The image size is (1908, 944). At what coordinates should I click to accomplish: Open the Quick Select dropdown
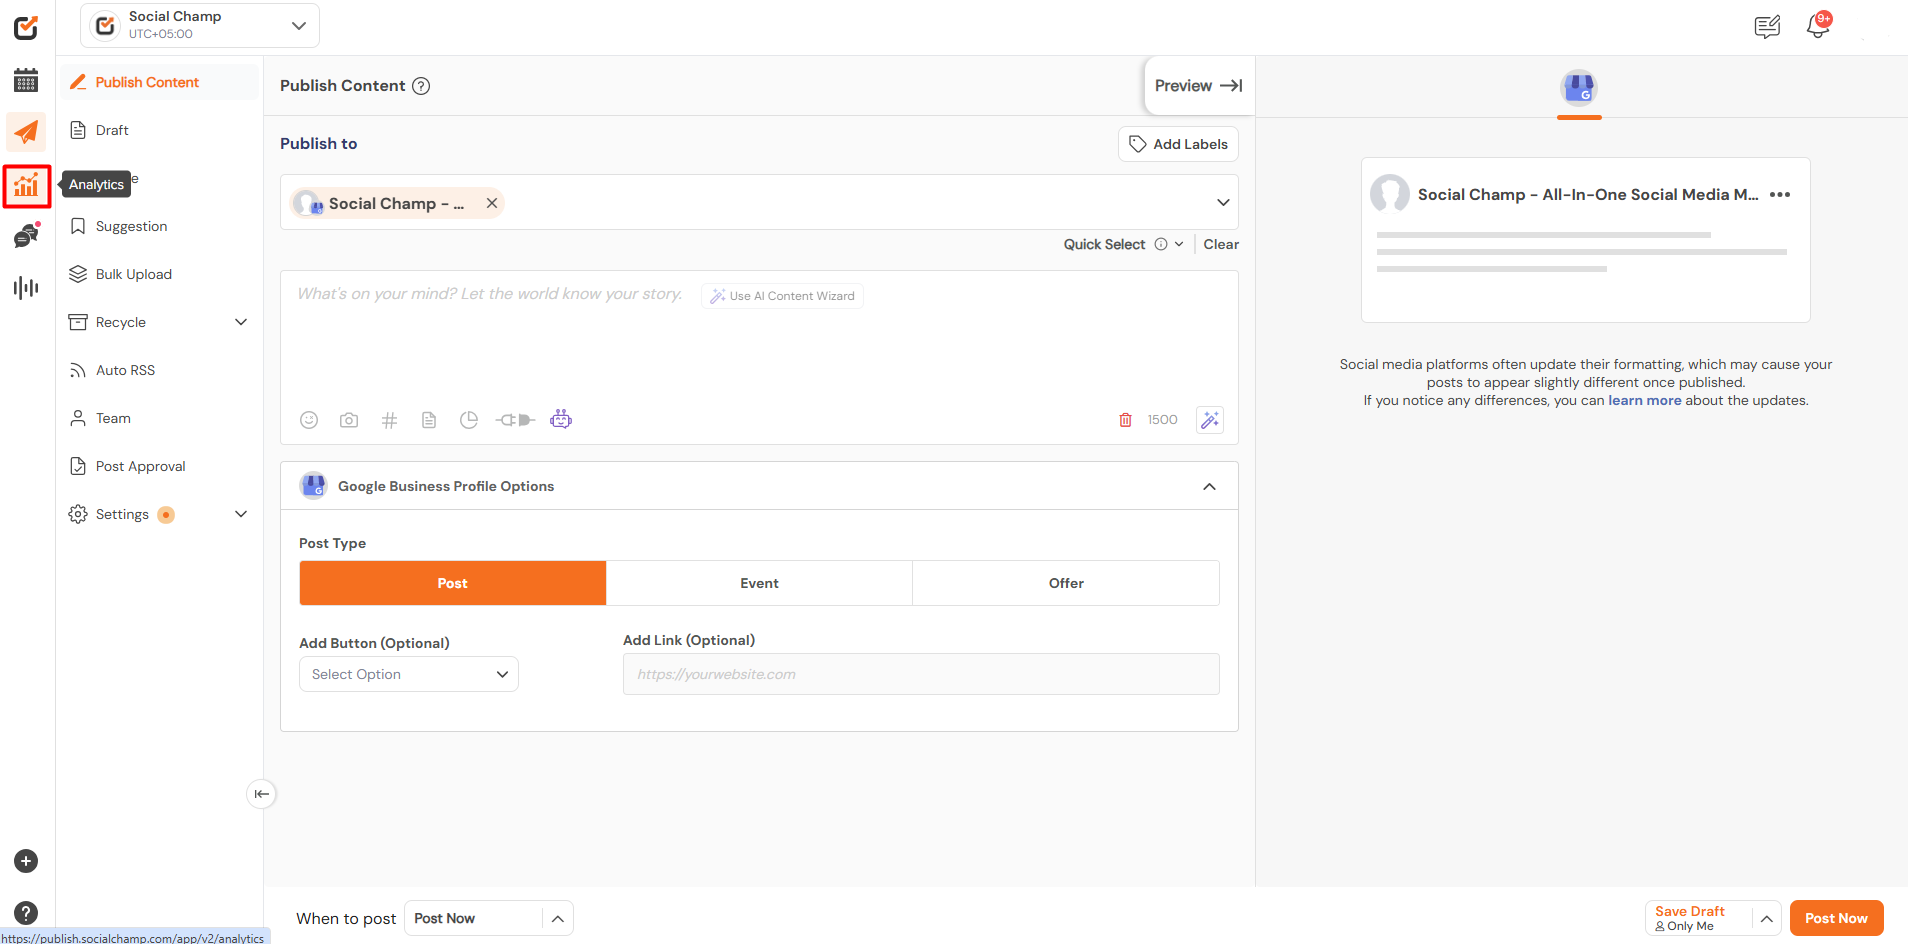click(1179, 244)
